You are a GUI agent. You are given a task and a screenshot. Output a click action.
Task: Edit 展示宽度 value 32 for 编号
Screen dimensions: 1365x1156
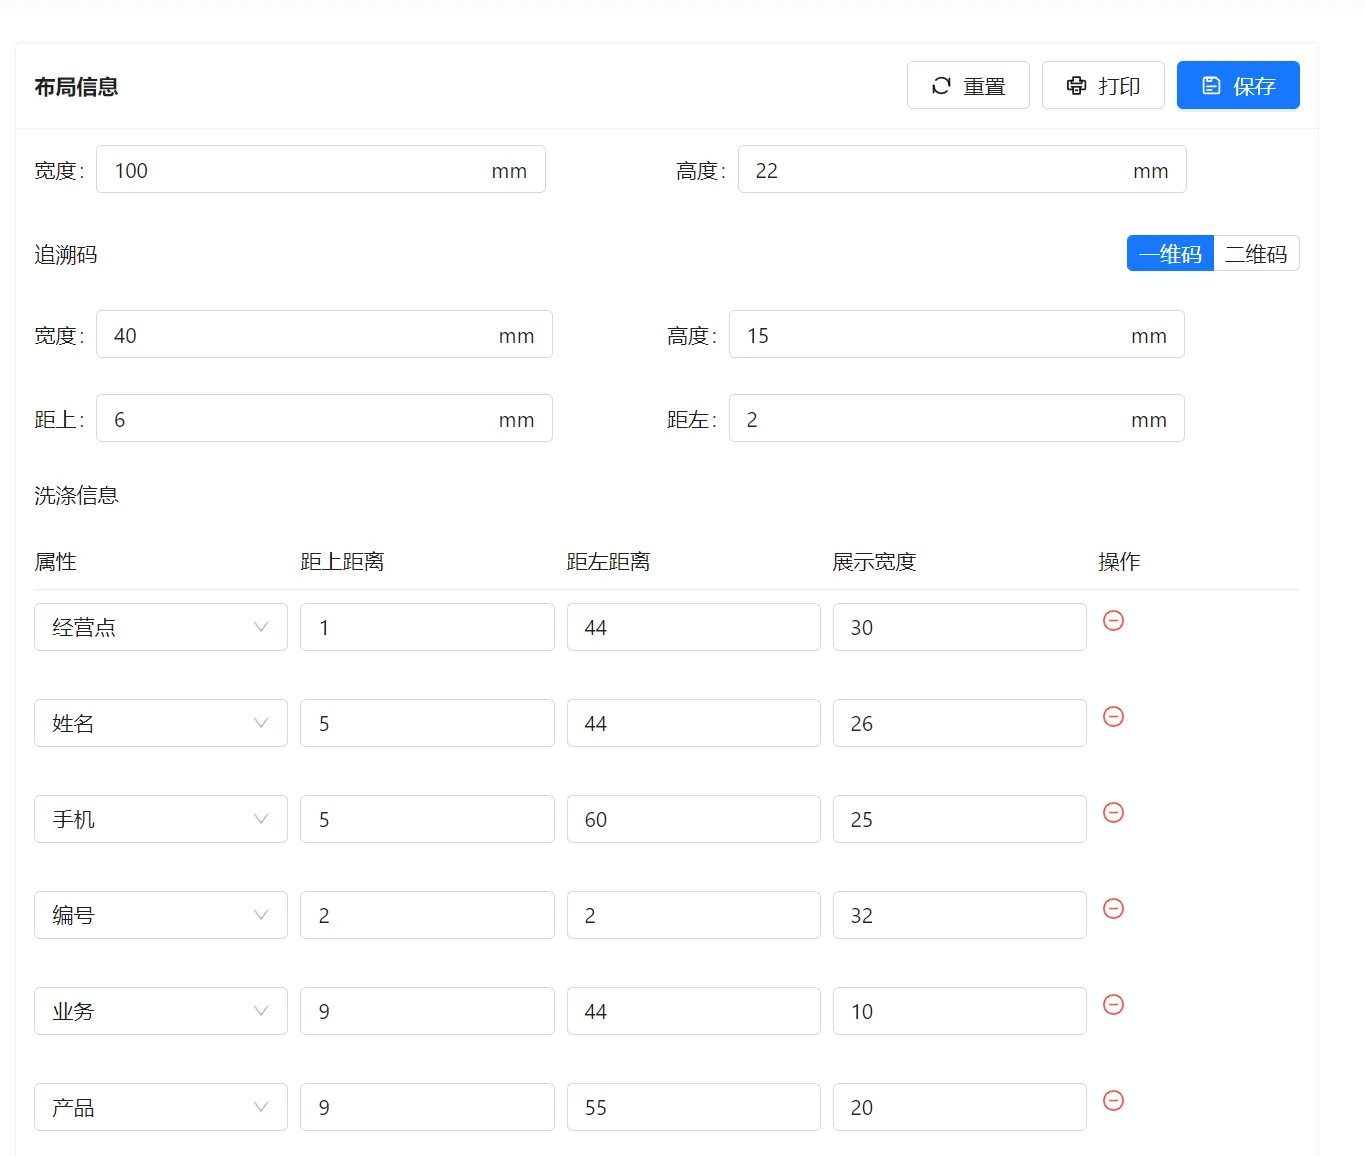(x=960, y=915)
